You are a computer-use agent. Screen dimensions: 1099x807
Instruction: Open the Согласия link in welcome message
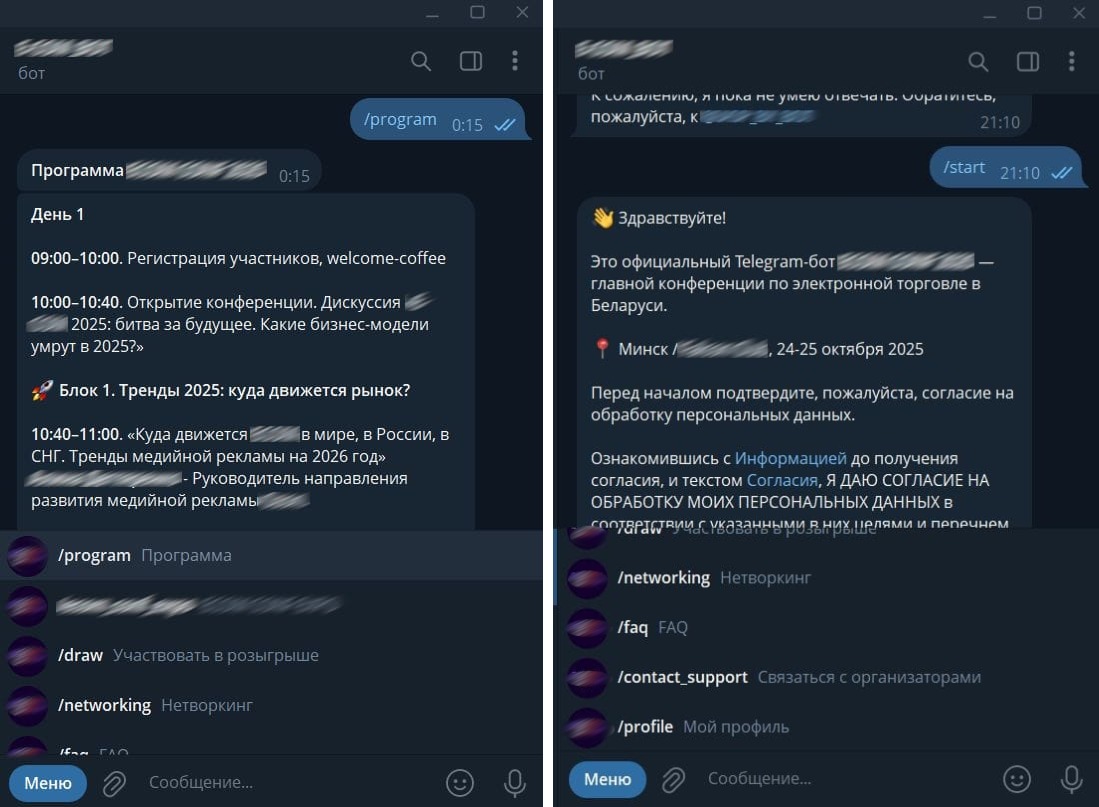[781, 480]
